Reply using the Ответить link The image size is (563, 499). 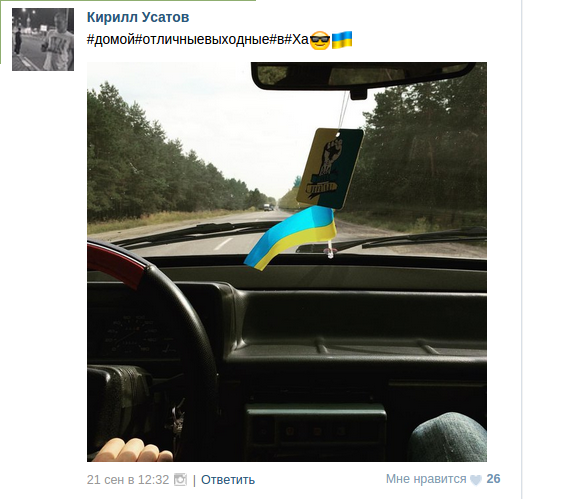coord(228,480)
